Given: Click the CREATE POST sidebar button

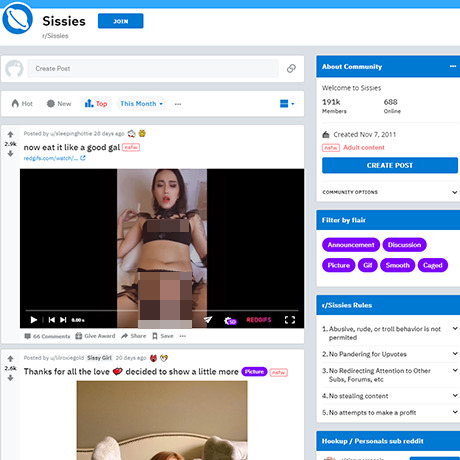Looking at the screenshot, I should pos(390,165).
